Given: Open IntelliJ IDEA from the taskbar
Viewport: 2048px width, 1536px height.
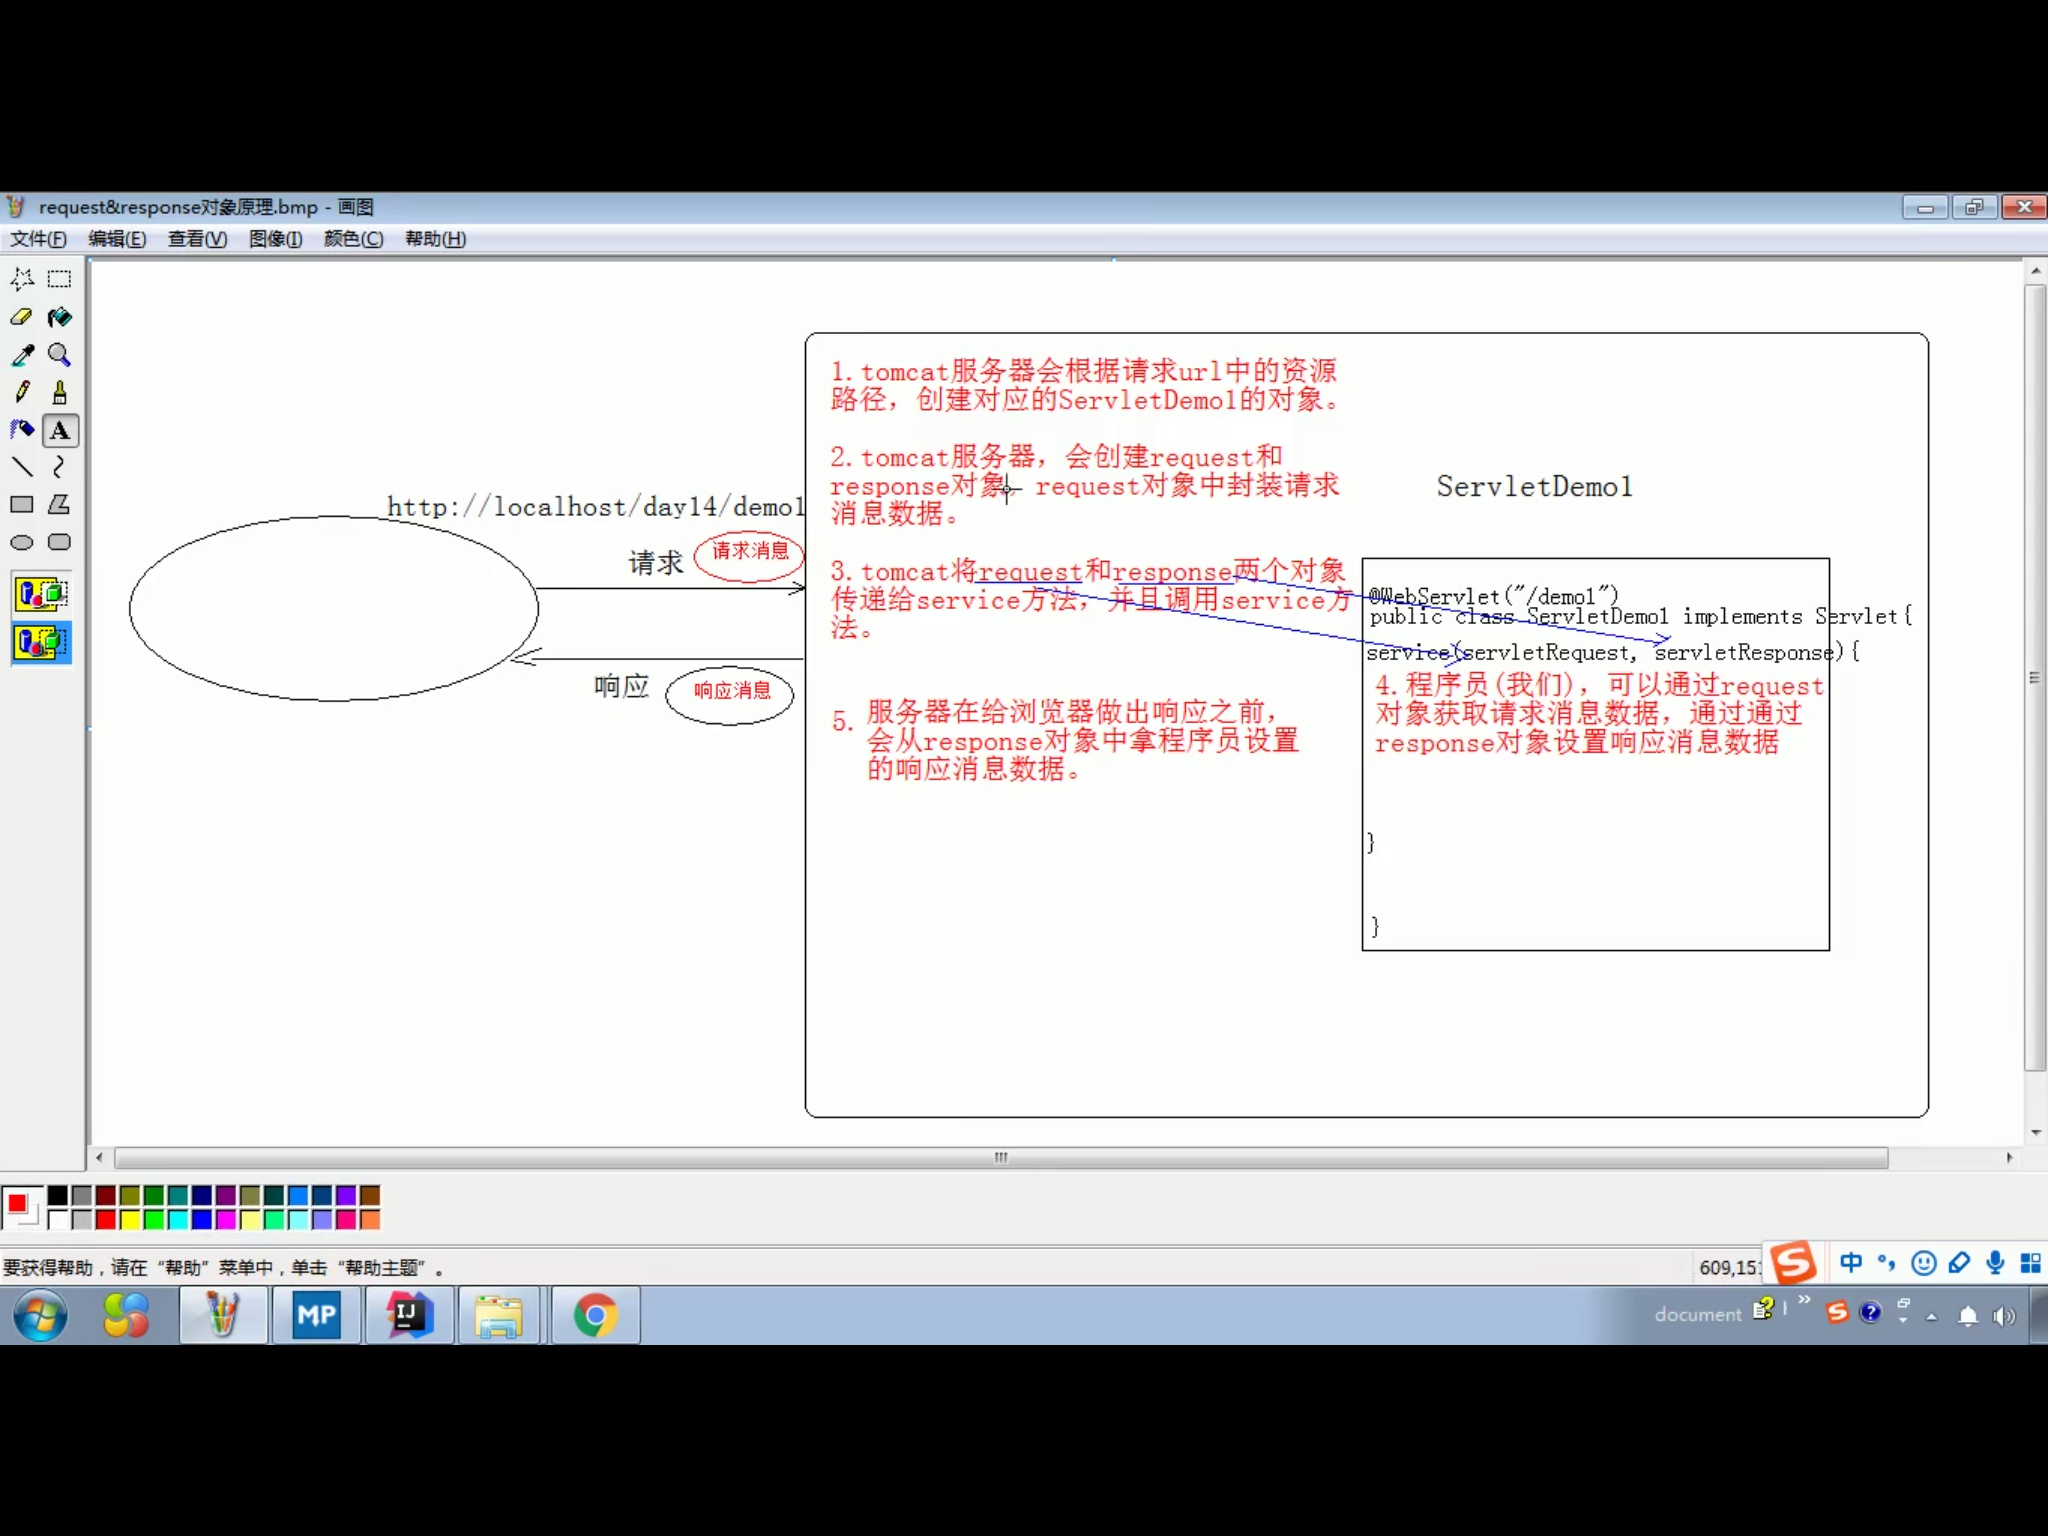Looking at the screenshot, I should (x=408, y=1315).
